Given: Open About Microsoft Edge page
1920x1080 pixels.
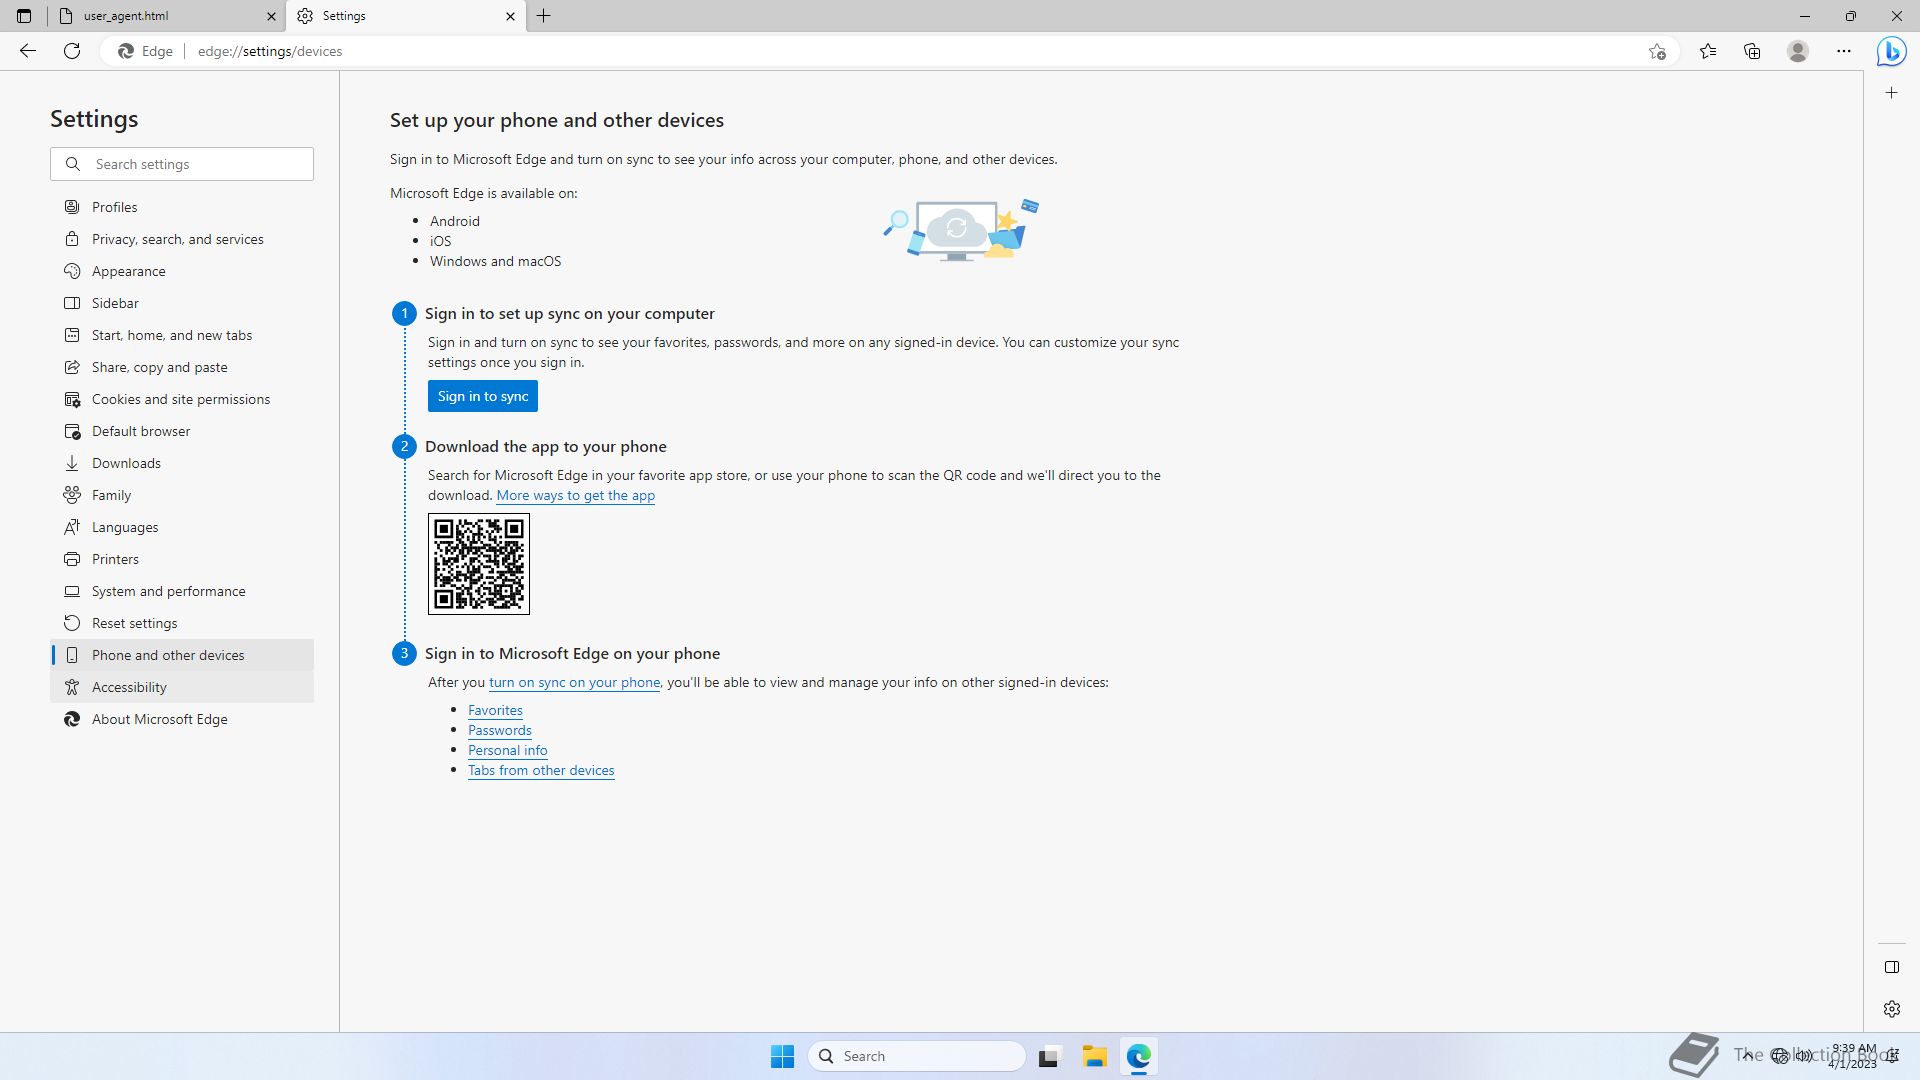Looking at the screenshot, I should [182, 719].
